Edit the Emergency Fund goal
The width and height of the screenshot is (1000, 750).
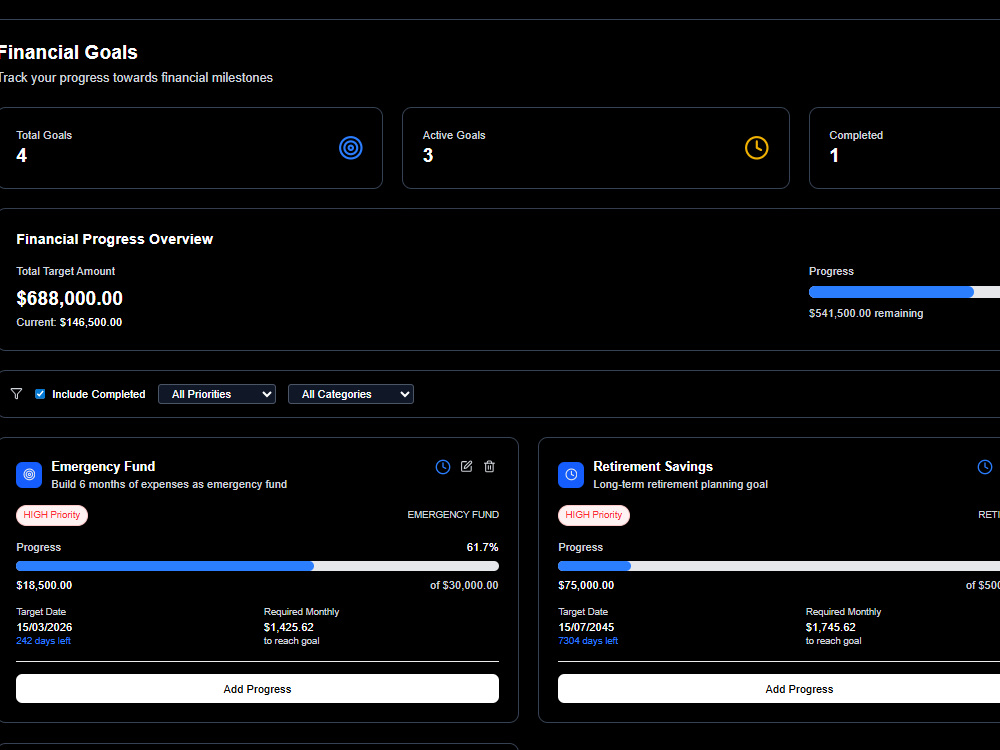(467, 467)
